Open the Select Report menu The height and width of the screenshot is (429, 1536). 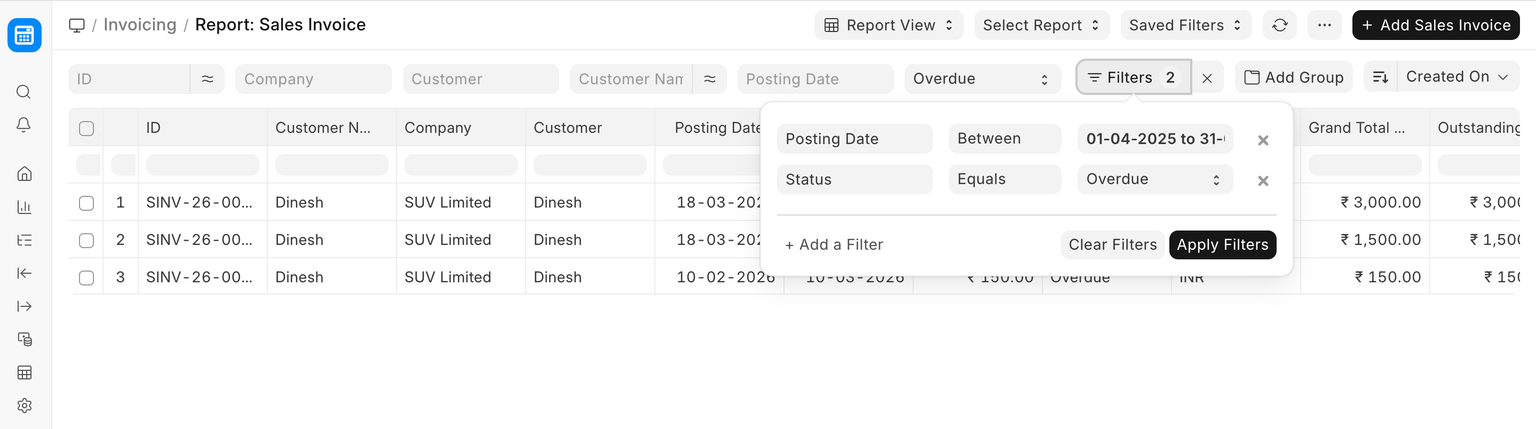(x=1041, y=25)
